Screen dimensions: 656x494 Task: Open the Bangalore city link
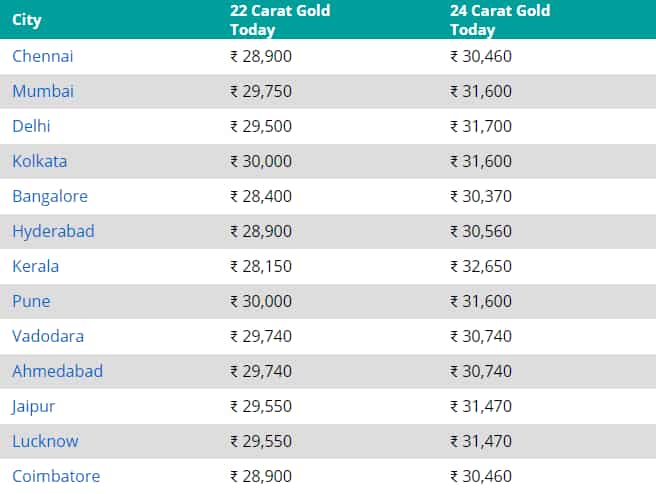[x=50, y=197]
